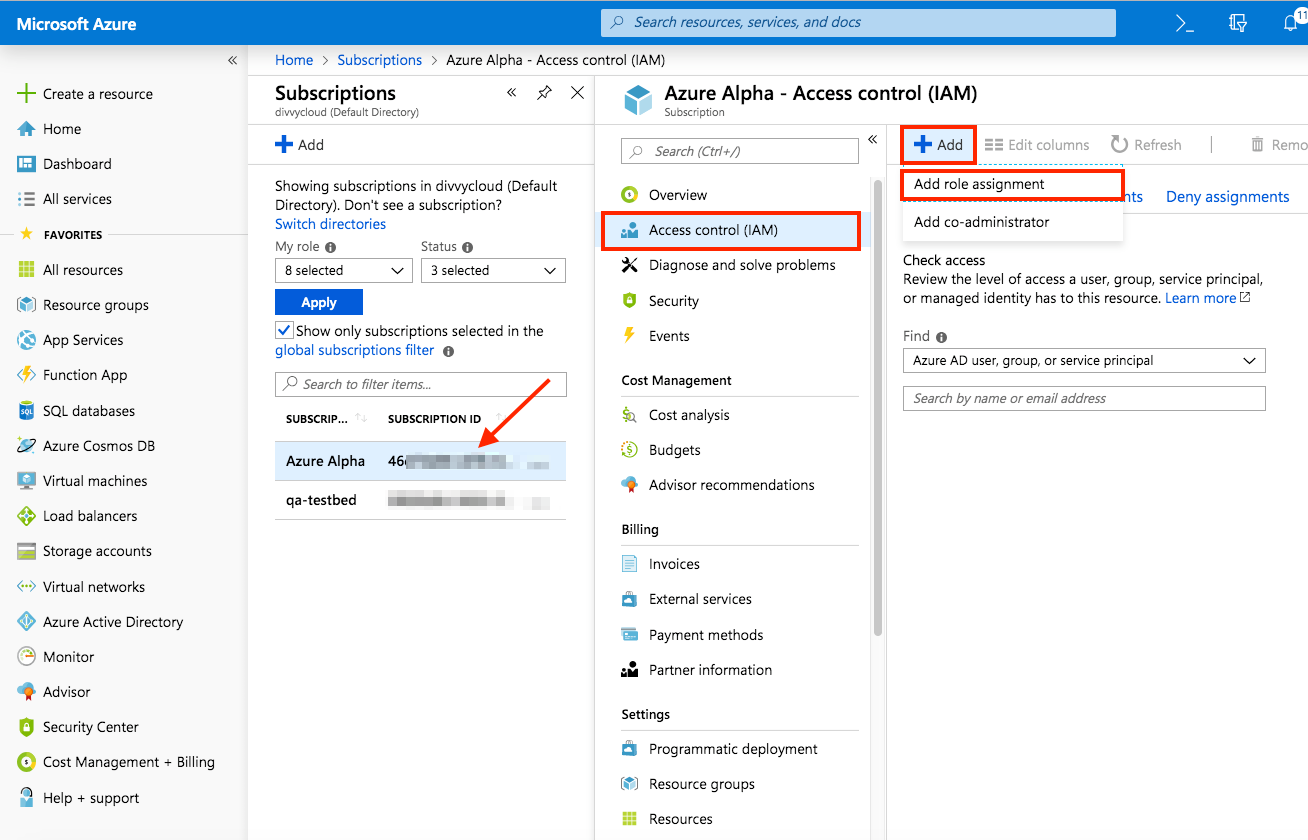Open the My role dropdown

pos(343,270)
